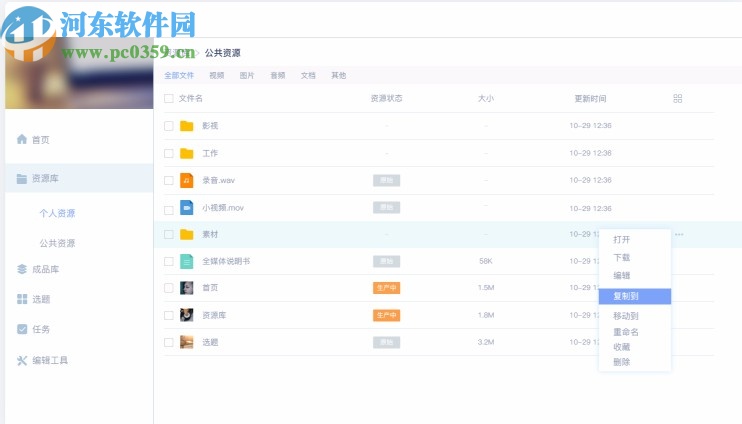Click the more options dots on 素材 row
Viewport: 742px width, 424px height.
[x=679, y=234]
